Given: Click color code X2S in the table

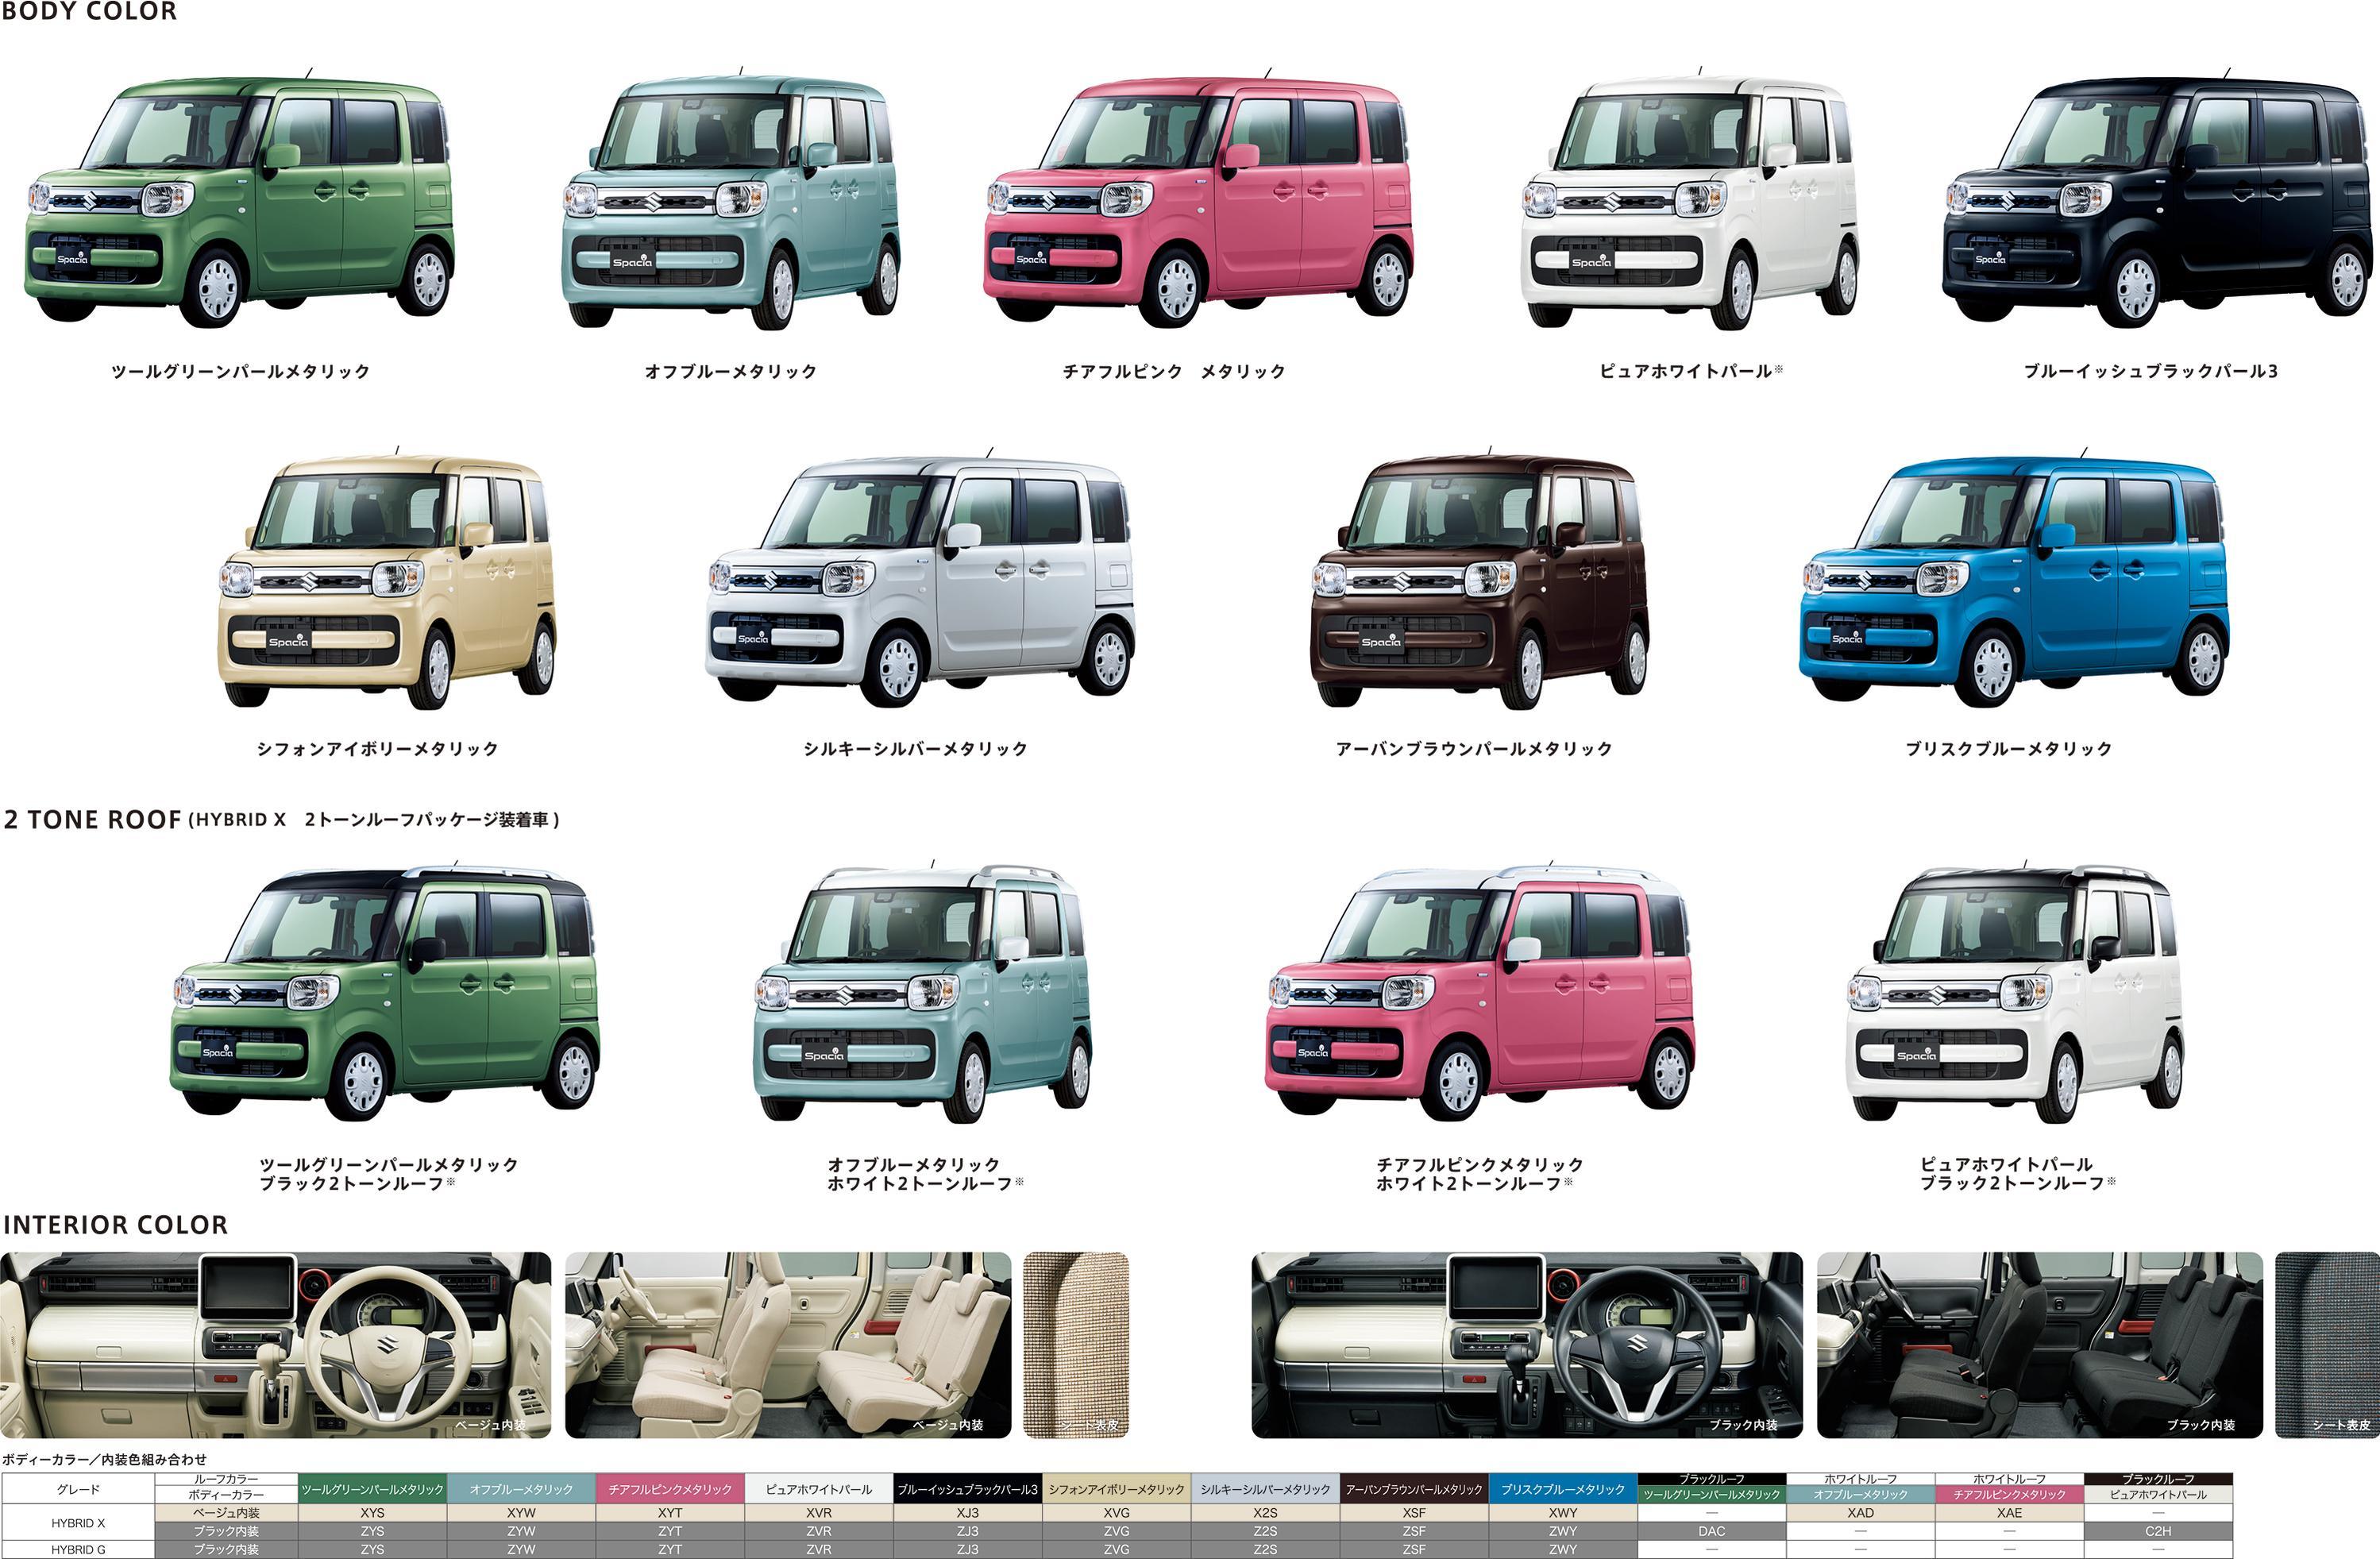Looking at the screenshot, I should coord(1265,1513).
